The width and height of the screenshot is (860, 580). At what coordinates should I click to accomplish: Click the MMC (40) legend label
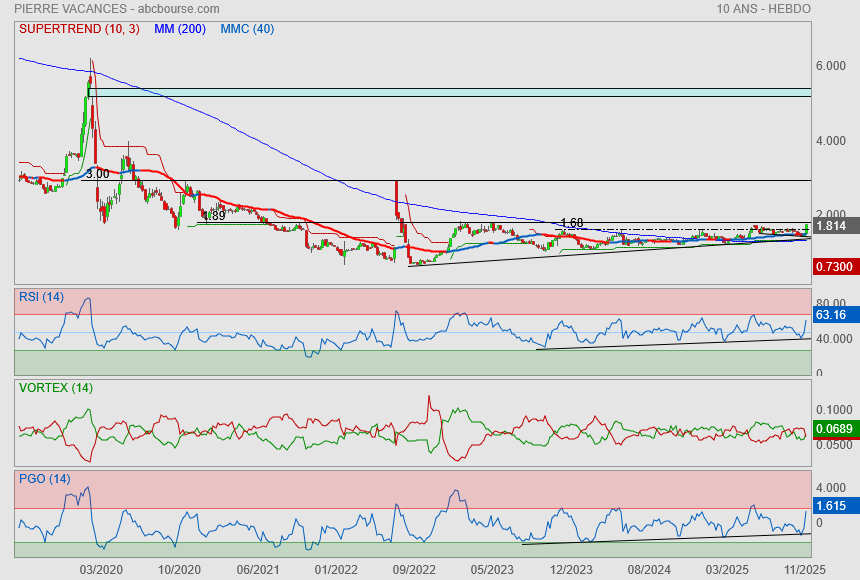pos(247,29)
